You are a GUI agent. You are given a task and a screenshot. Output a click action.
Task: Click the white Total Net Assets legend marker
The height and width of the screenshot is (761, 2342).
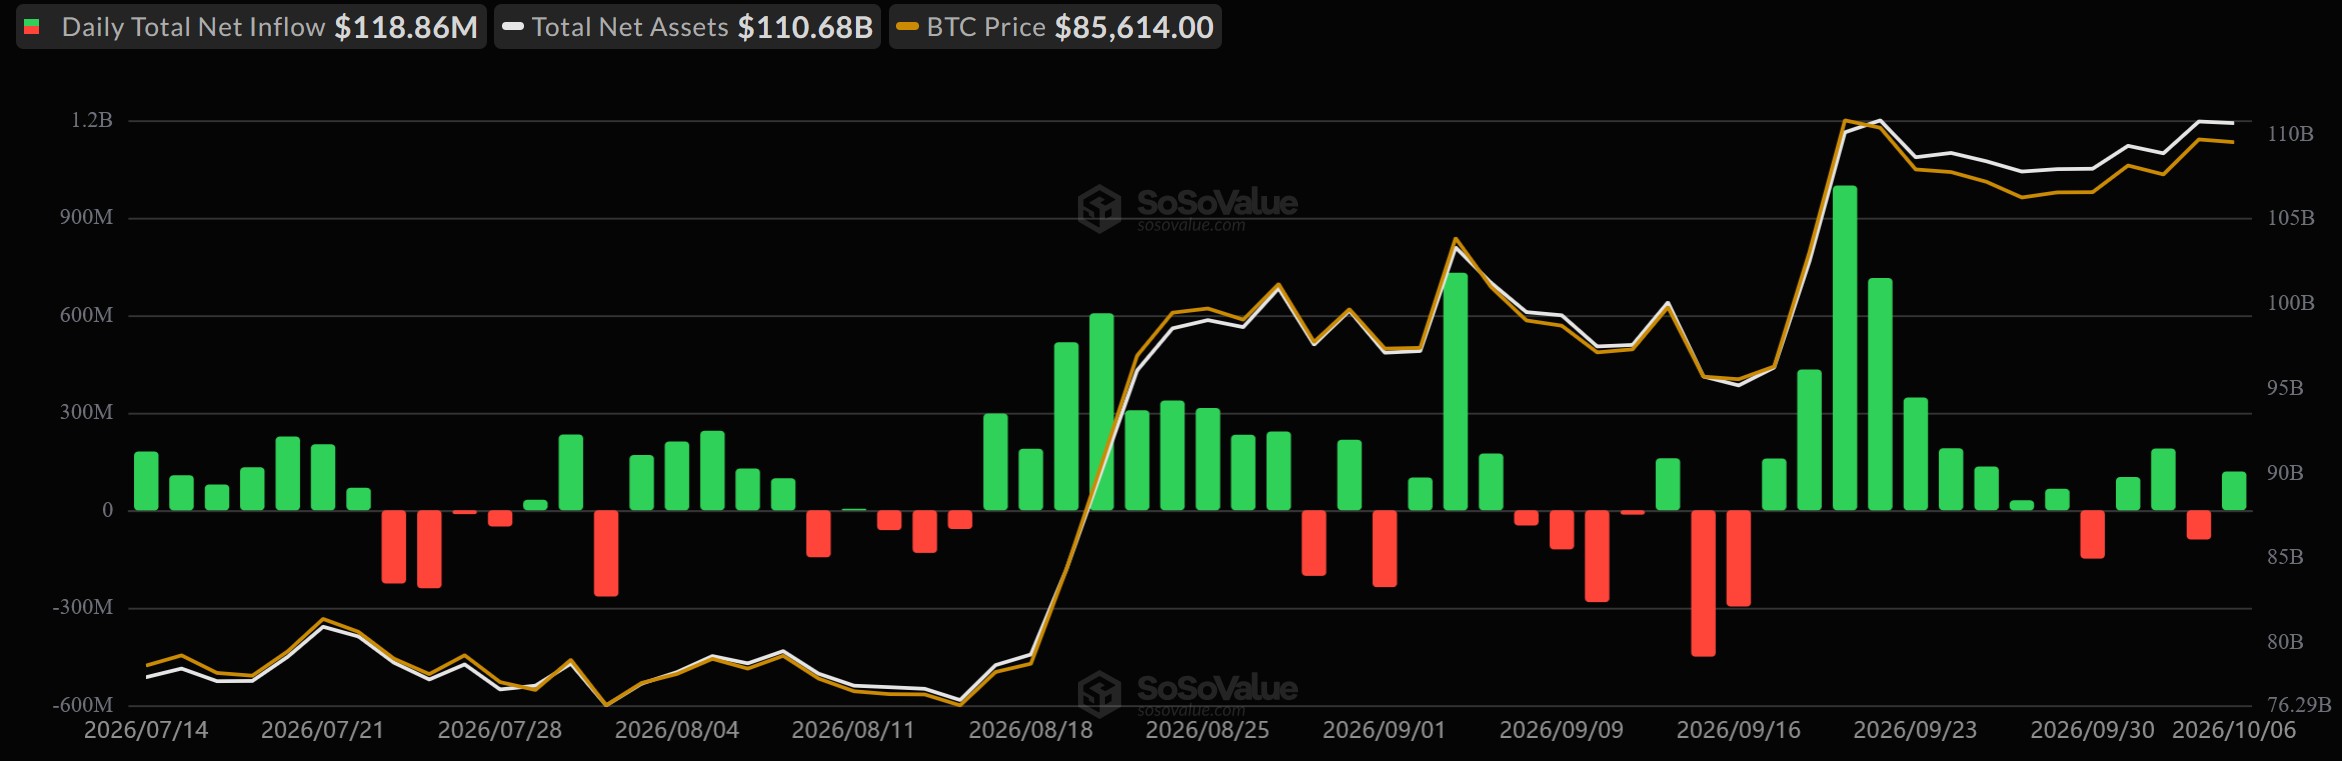tap(513, 27)
